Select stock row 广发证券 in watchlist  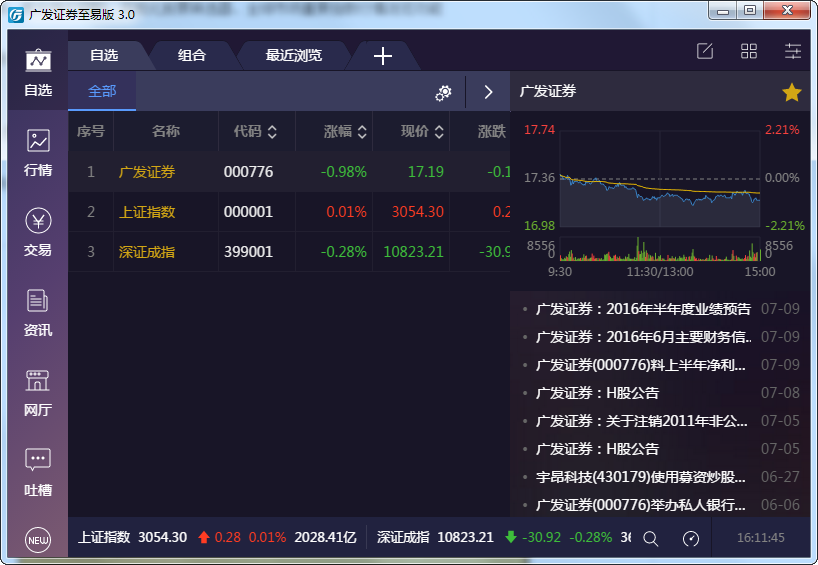[x=289, y=172]
